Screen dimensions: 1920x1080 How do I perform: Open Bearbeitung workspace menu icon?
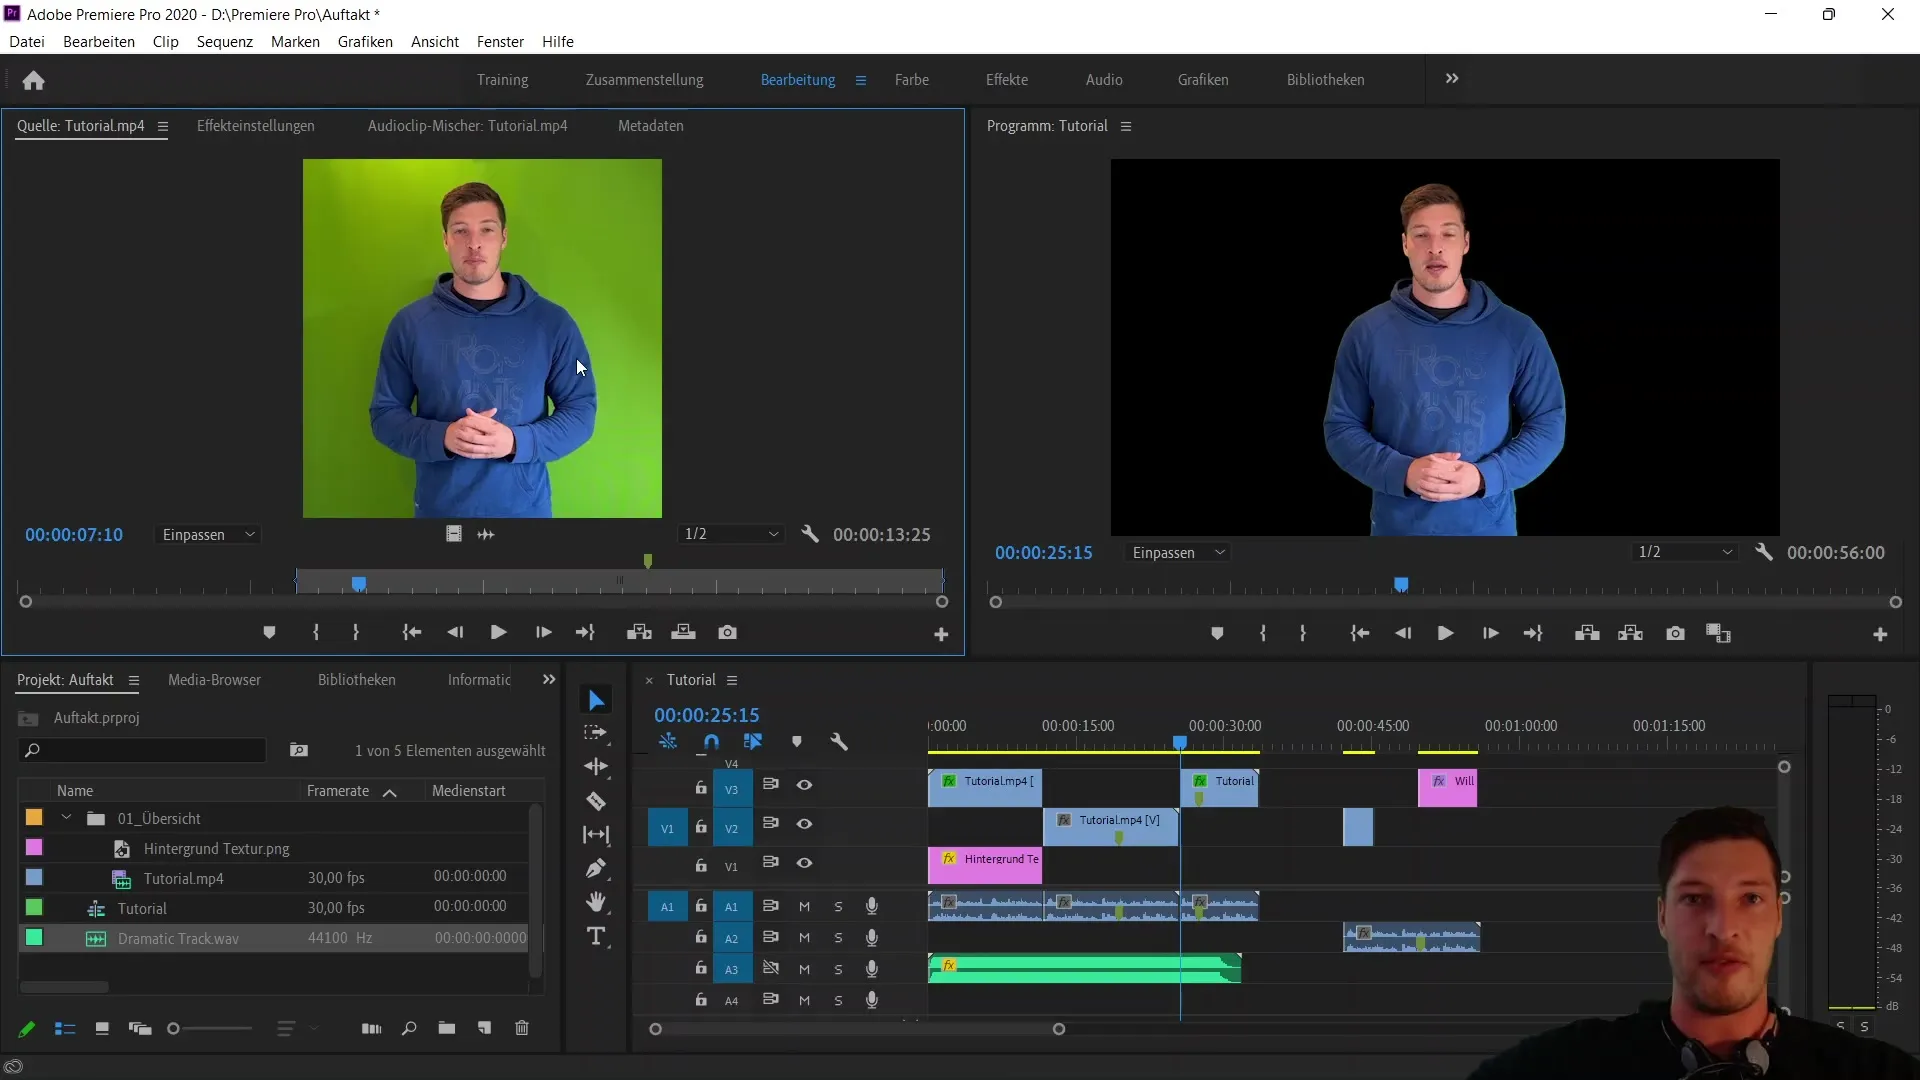tap(860, 80)
